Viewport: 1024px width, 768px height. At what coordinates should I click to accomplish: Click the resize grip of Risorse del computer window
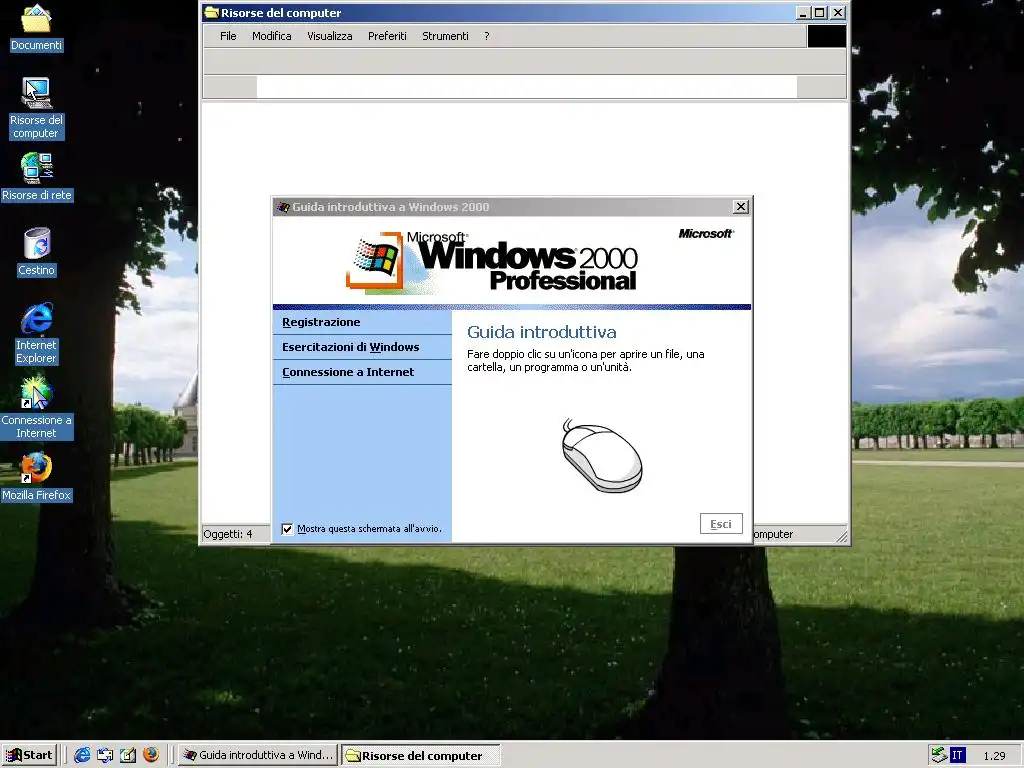(x=842, y=537)
